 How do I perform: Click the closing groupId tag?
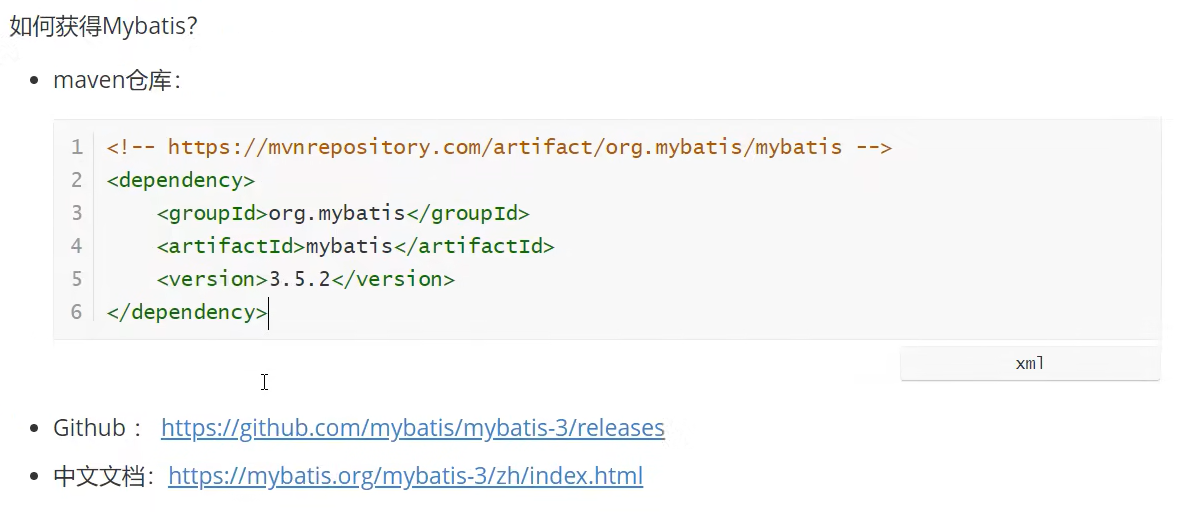point(467,213)
